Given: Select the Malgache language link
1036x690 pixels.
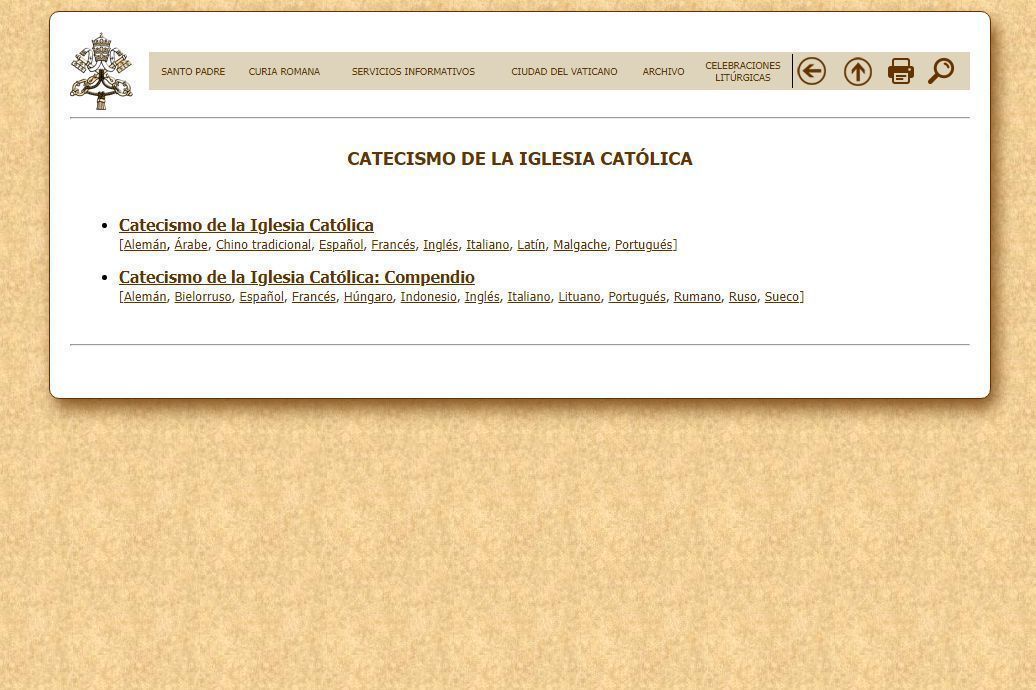Looking at the screenshot, I should [580, 245].
